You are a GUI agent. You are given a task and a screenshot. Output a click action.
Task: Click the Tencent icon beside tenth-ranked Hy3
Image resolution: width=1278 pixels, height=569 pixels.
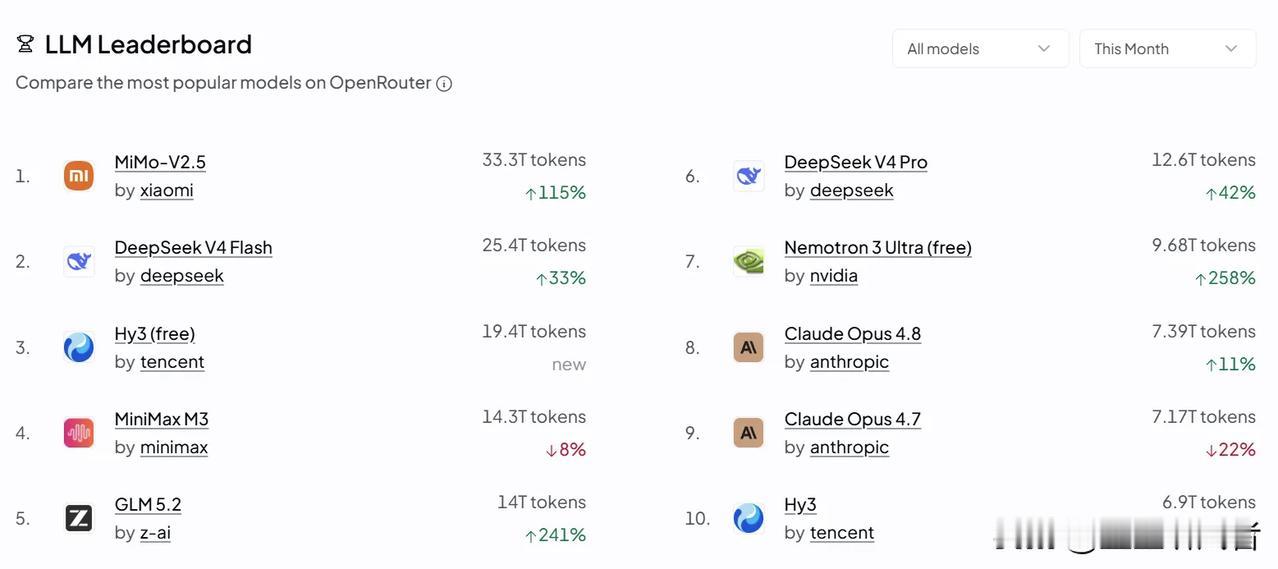point(748,518)
